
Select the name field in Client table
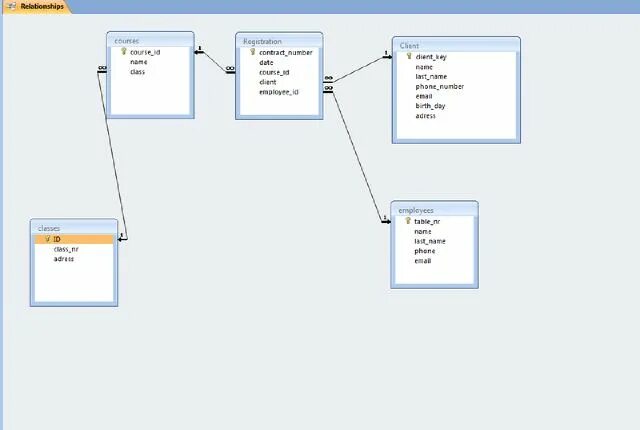[424, 67]
